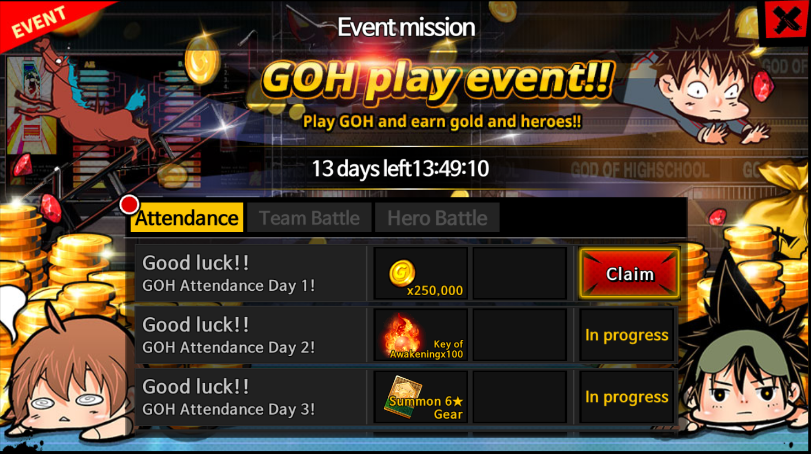Click the red notification dot on Attendance
Image resolution: width=811 pixels, height=454 pixels.
(x=129, y=205)
